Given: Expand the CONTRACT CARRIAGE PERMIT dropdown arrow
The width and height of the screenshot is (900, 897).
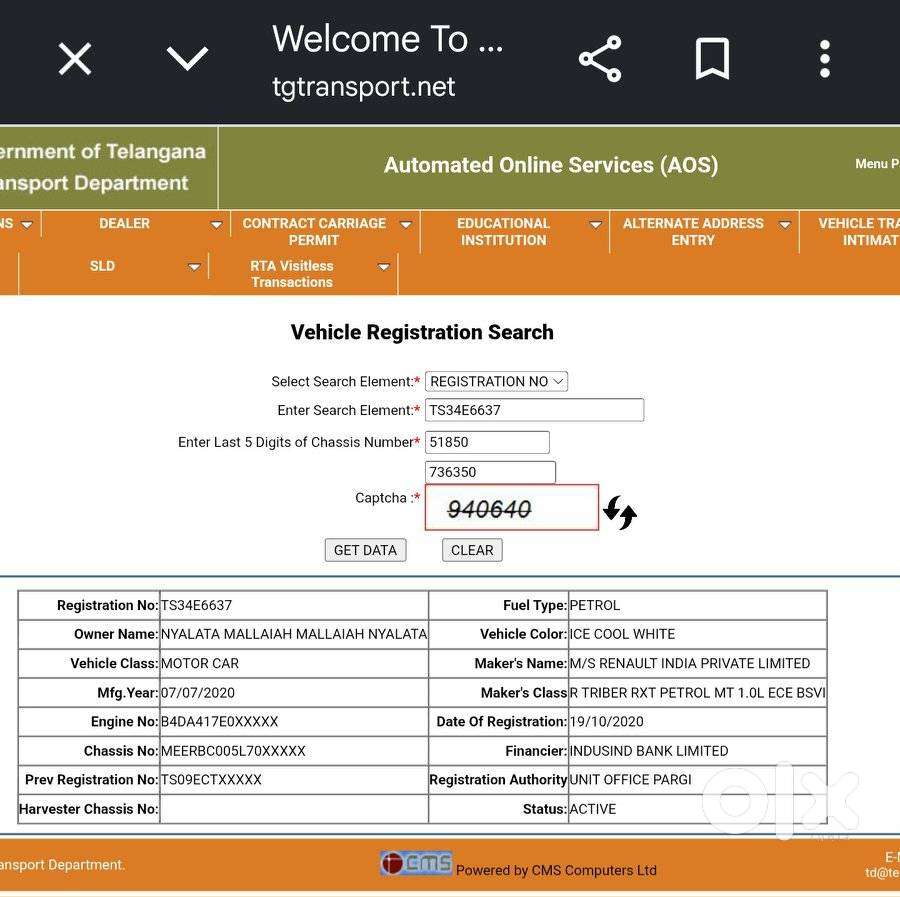Looking at the screenshot, I should [x=406, y=224].
